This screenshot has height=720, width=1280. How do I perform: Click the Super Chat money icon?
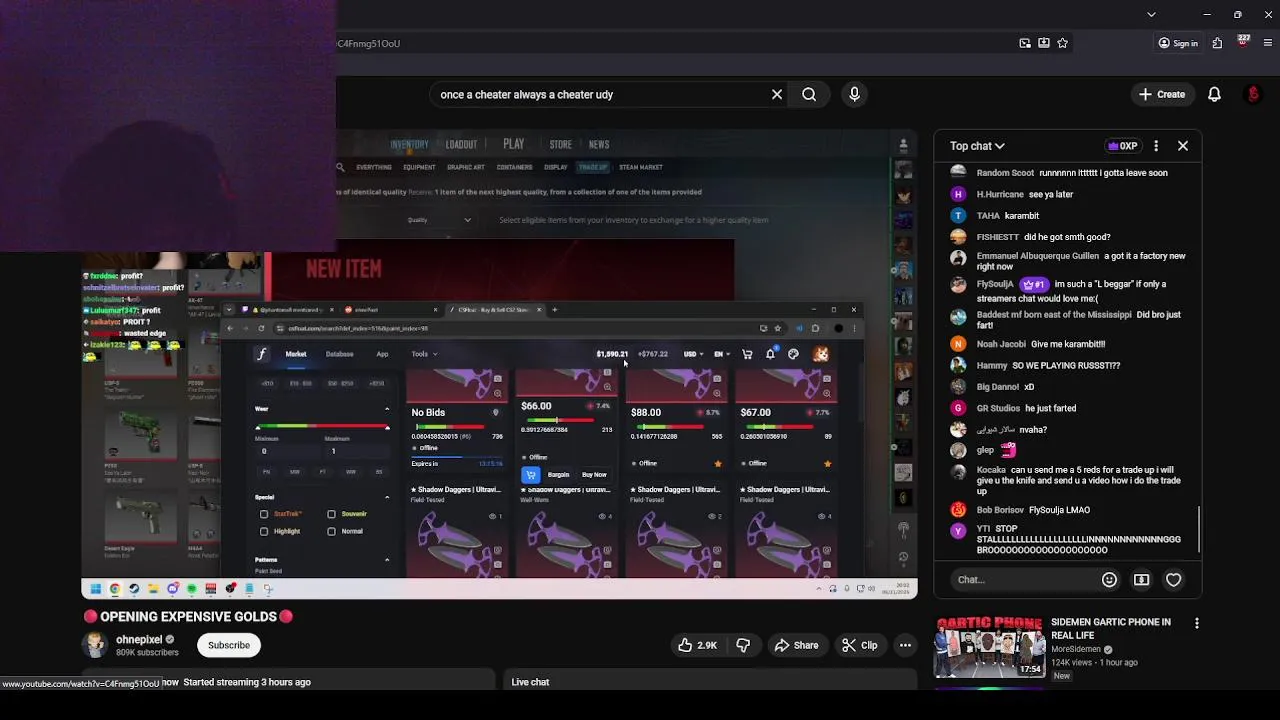[x=1141, y=579]
